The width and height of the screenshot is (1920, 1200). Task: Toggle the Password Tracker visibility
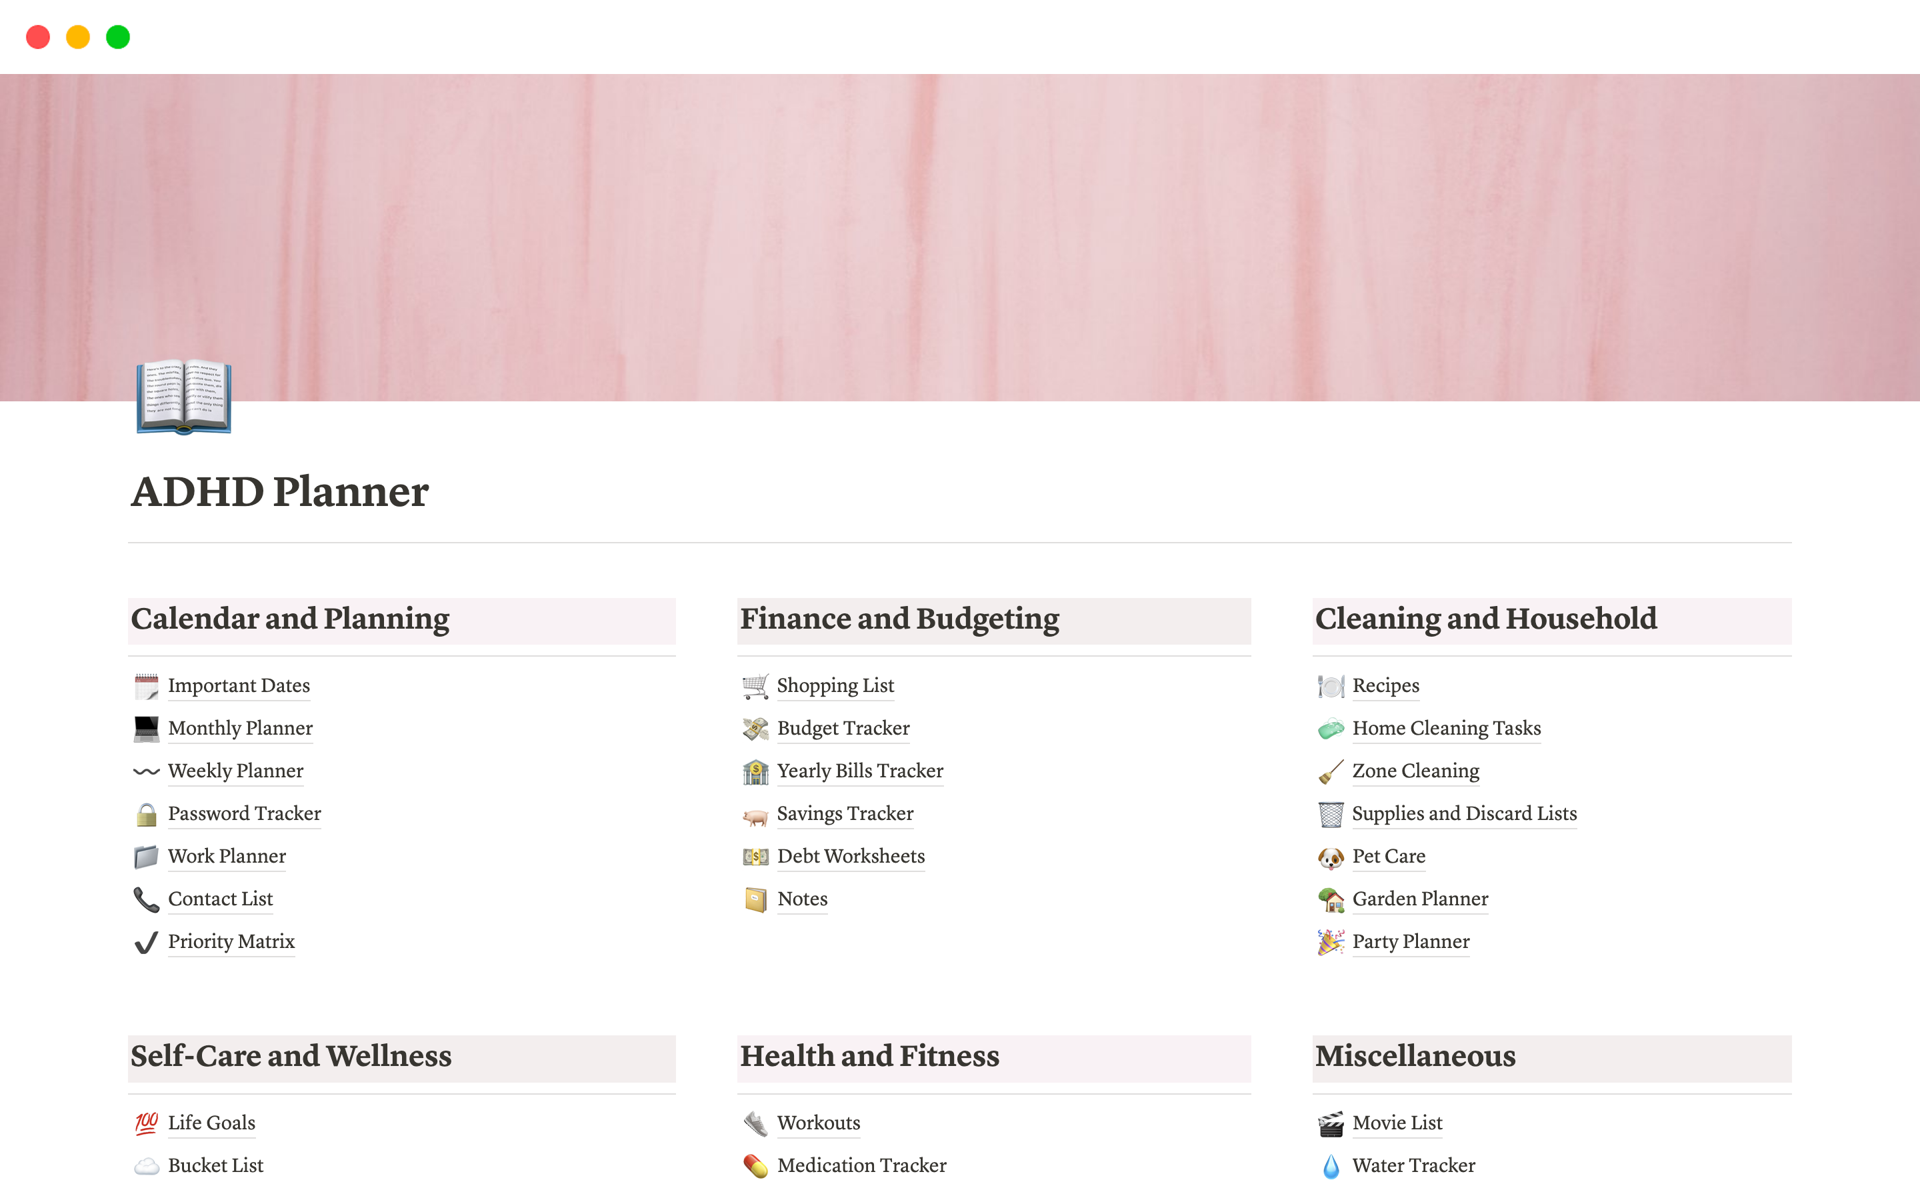(x=243, y=813)
